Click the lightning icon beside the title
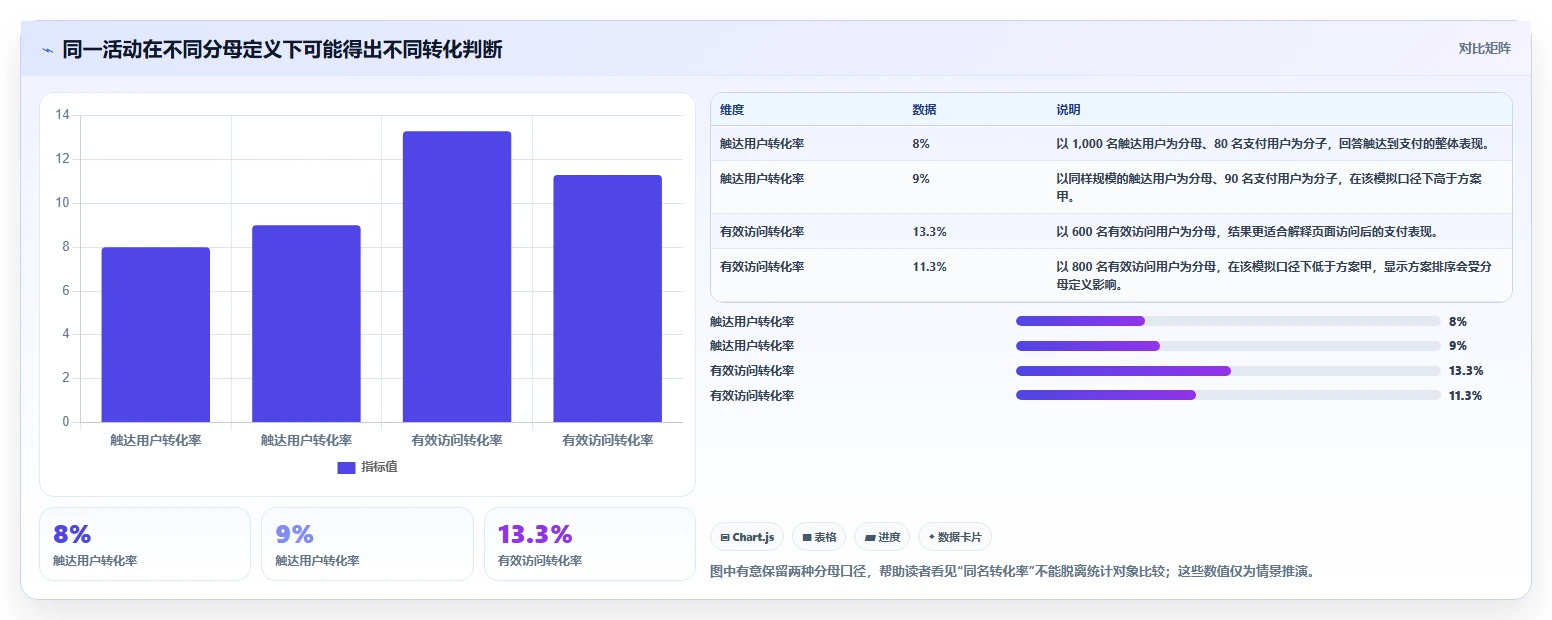This screenshot has width=1552, height=620. click(x=47, y=50)
